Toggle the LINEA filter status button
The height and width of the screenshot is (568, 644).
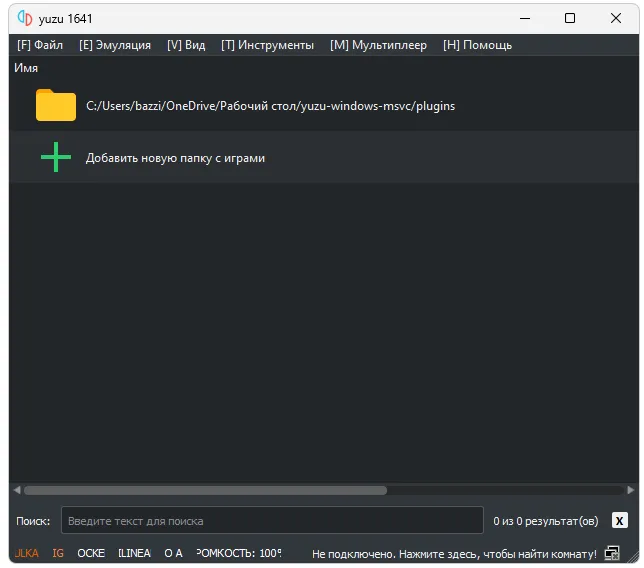tap(134, 553)
